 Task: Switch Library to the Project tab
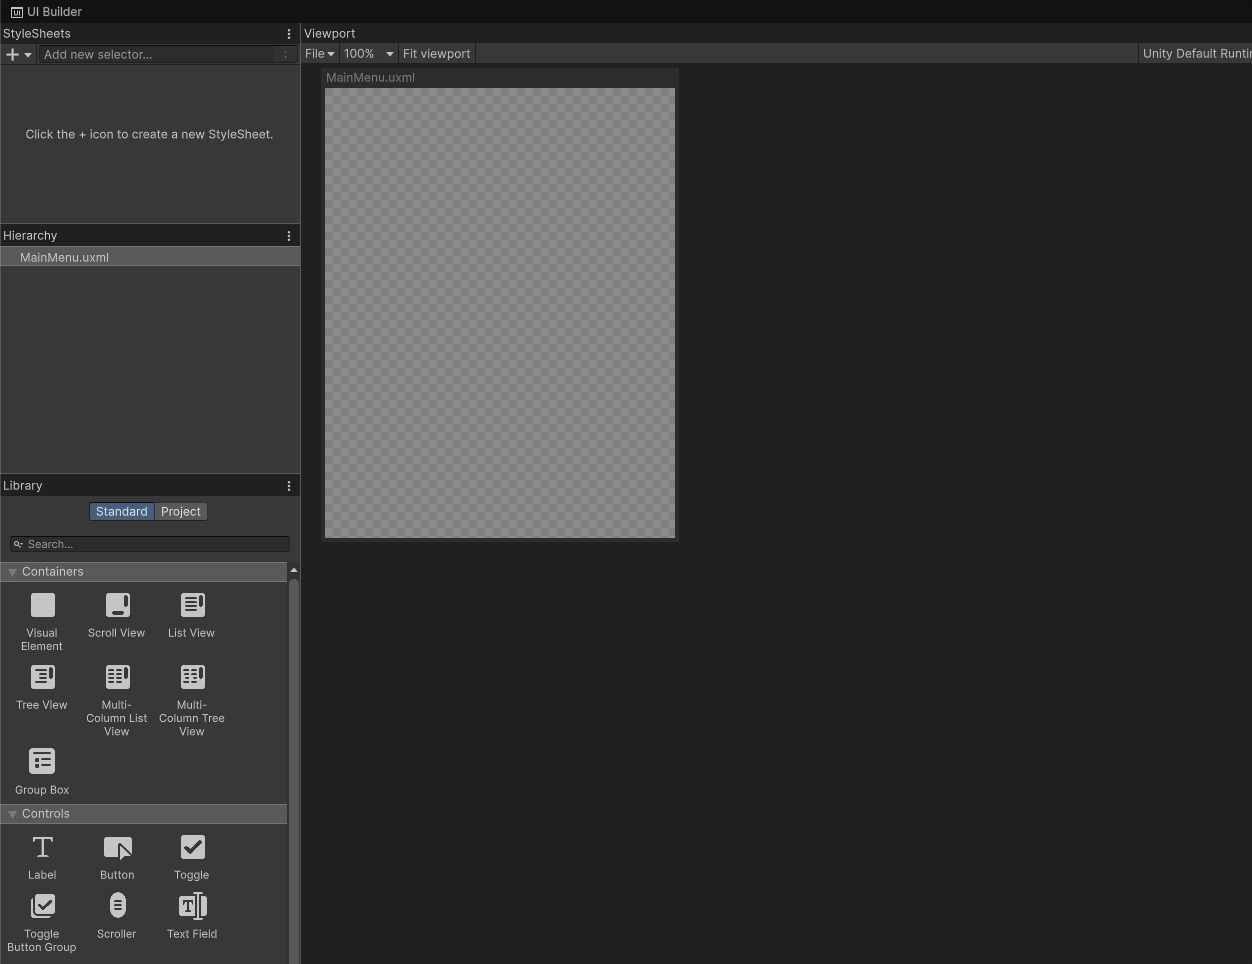point(181,511)
